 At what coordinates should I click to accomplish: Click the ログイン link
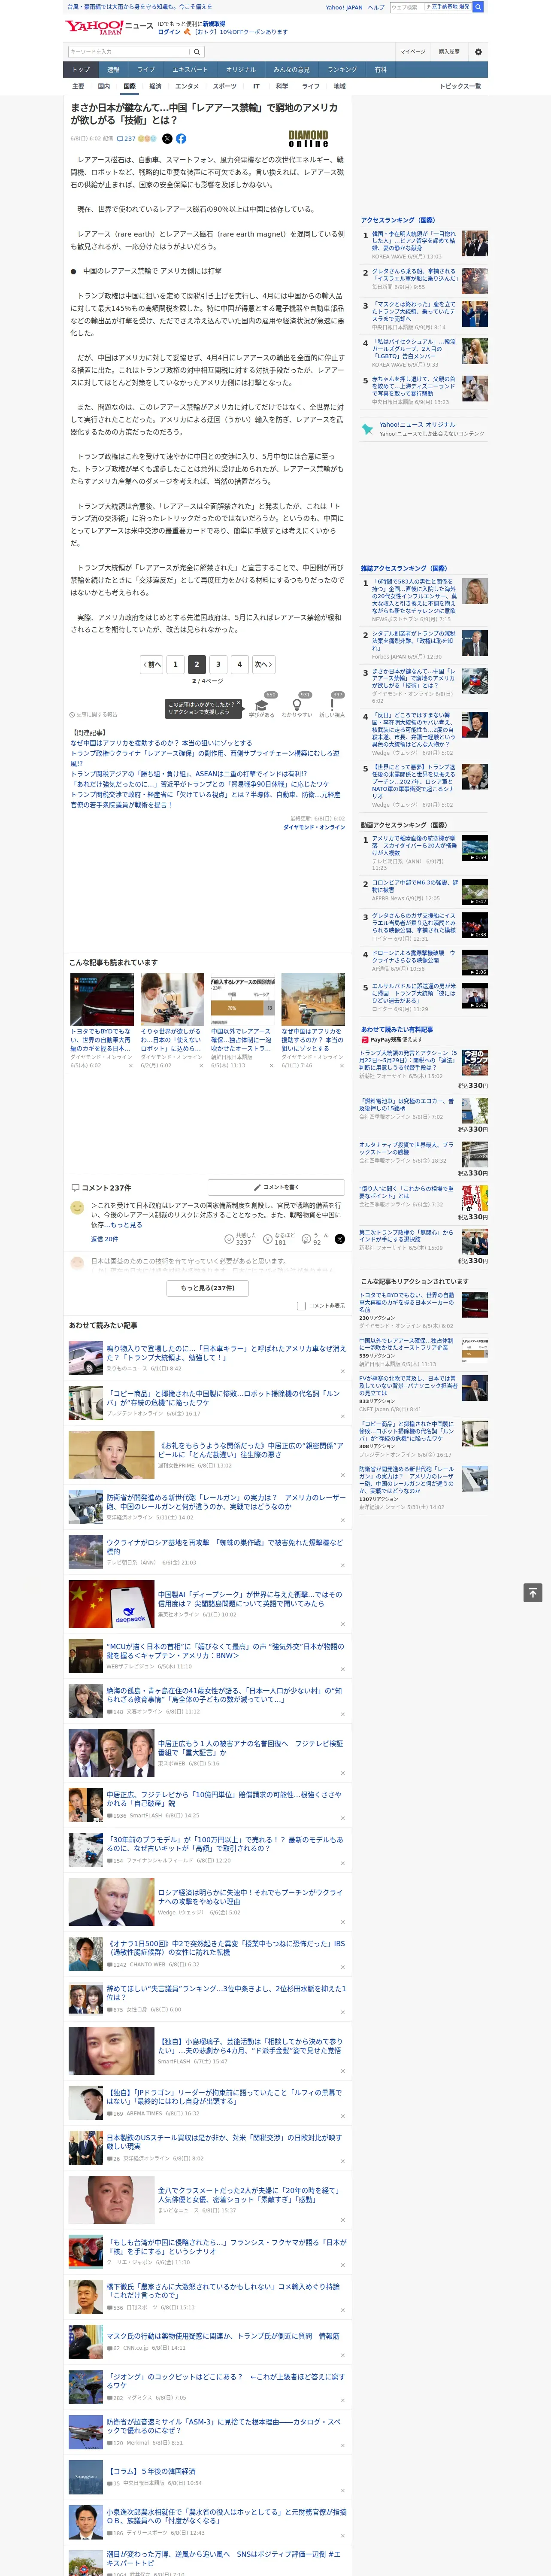click(x=169, y=32)
